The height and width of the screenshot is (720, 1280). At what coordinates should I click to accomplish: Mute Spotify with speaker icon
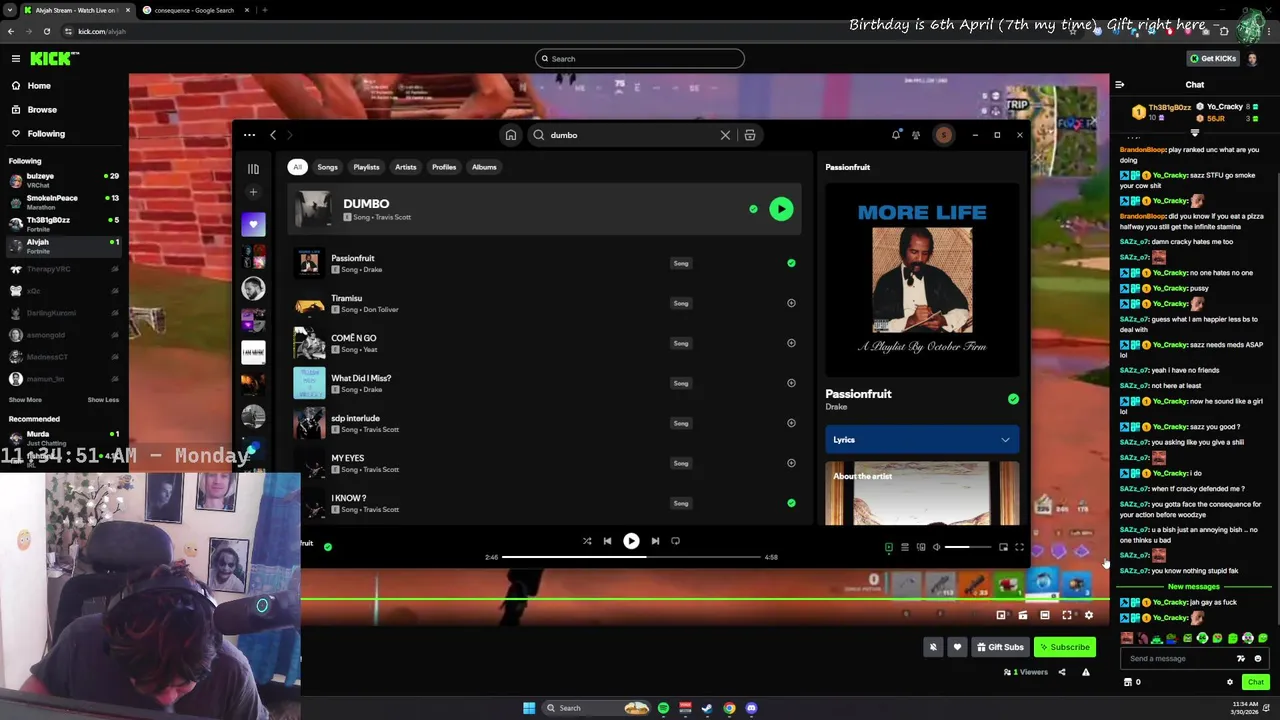pos(937,547)
